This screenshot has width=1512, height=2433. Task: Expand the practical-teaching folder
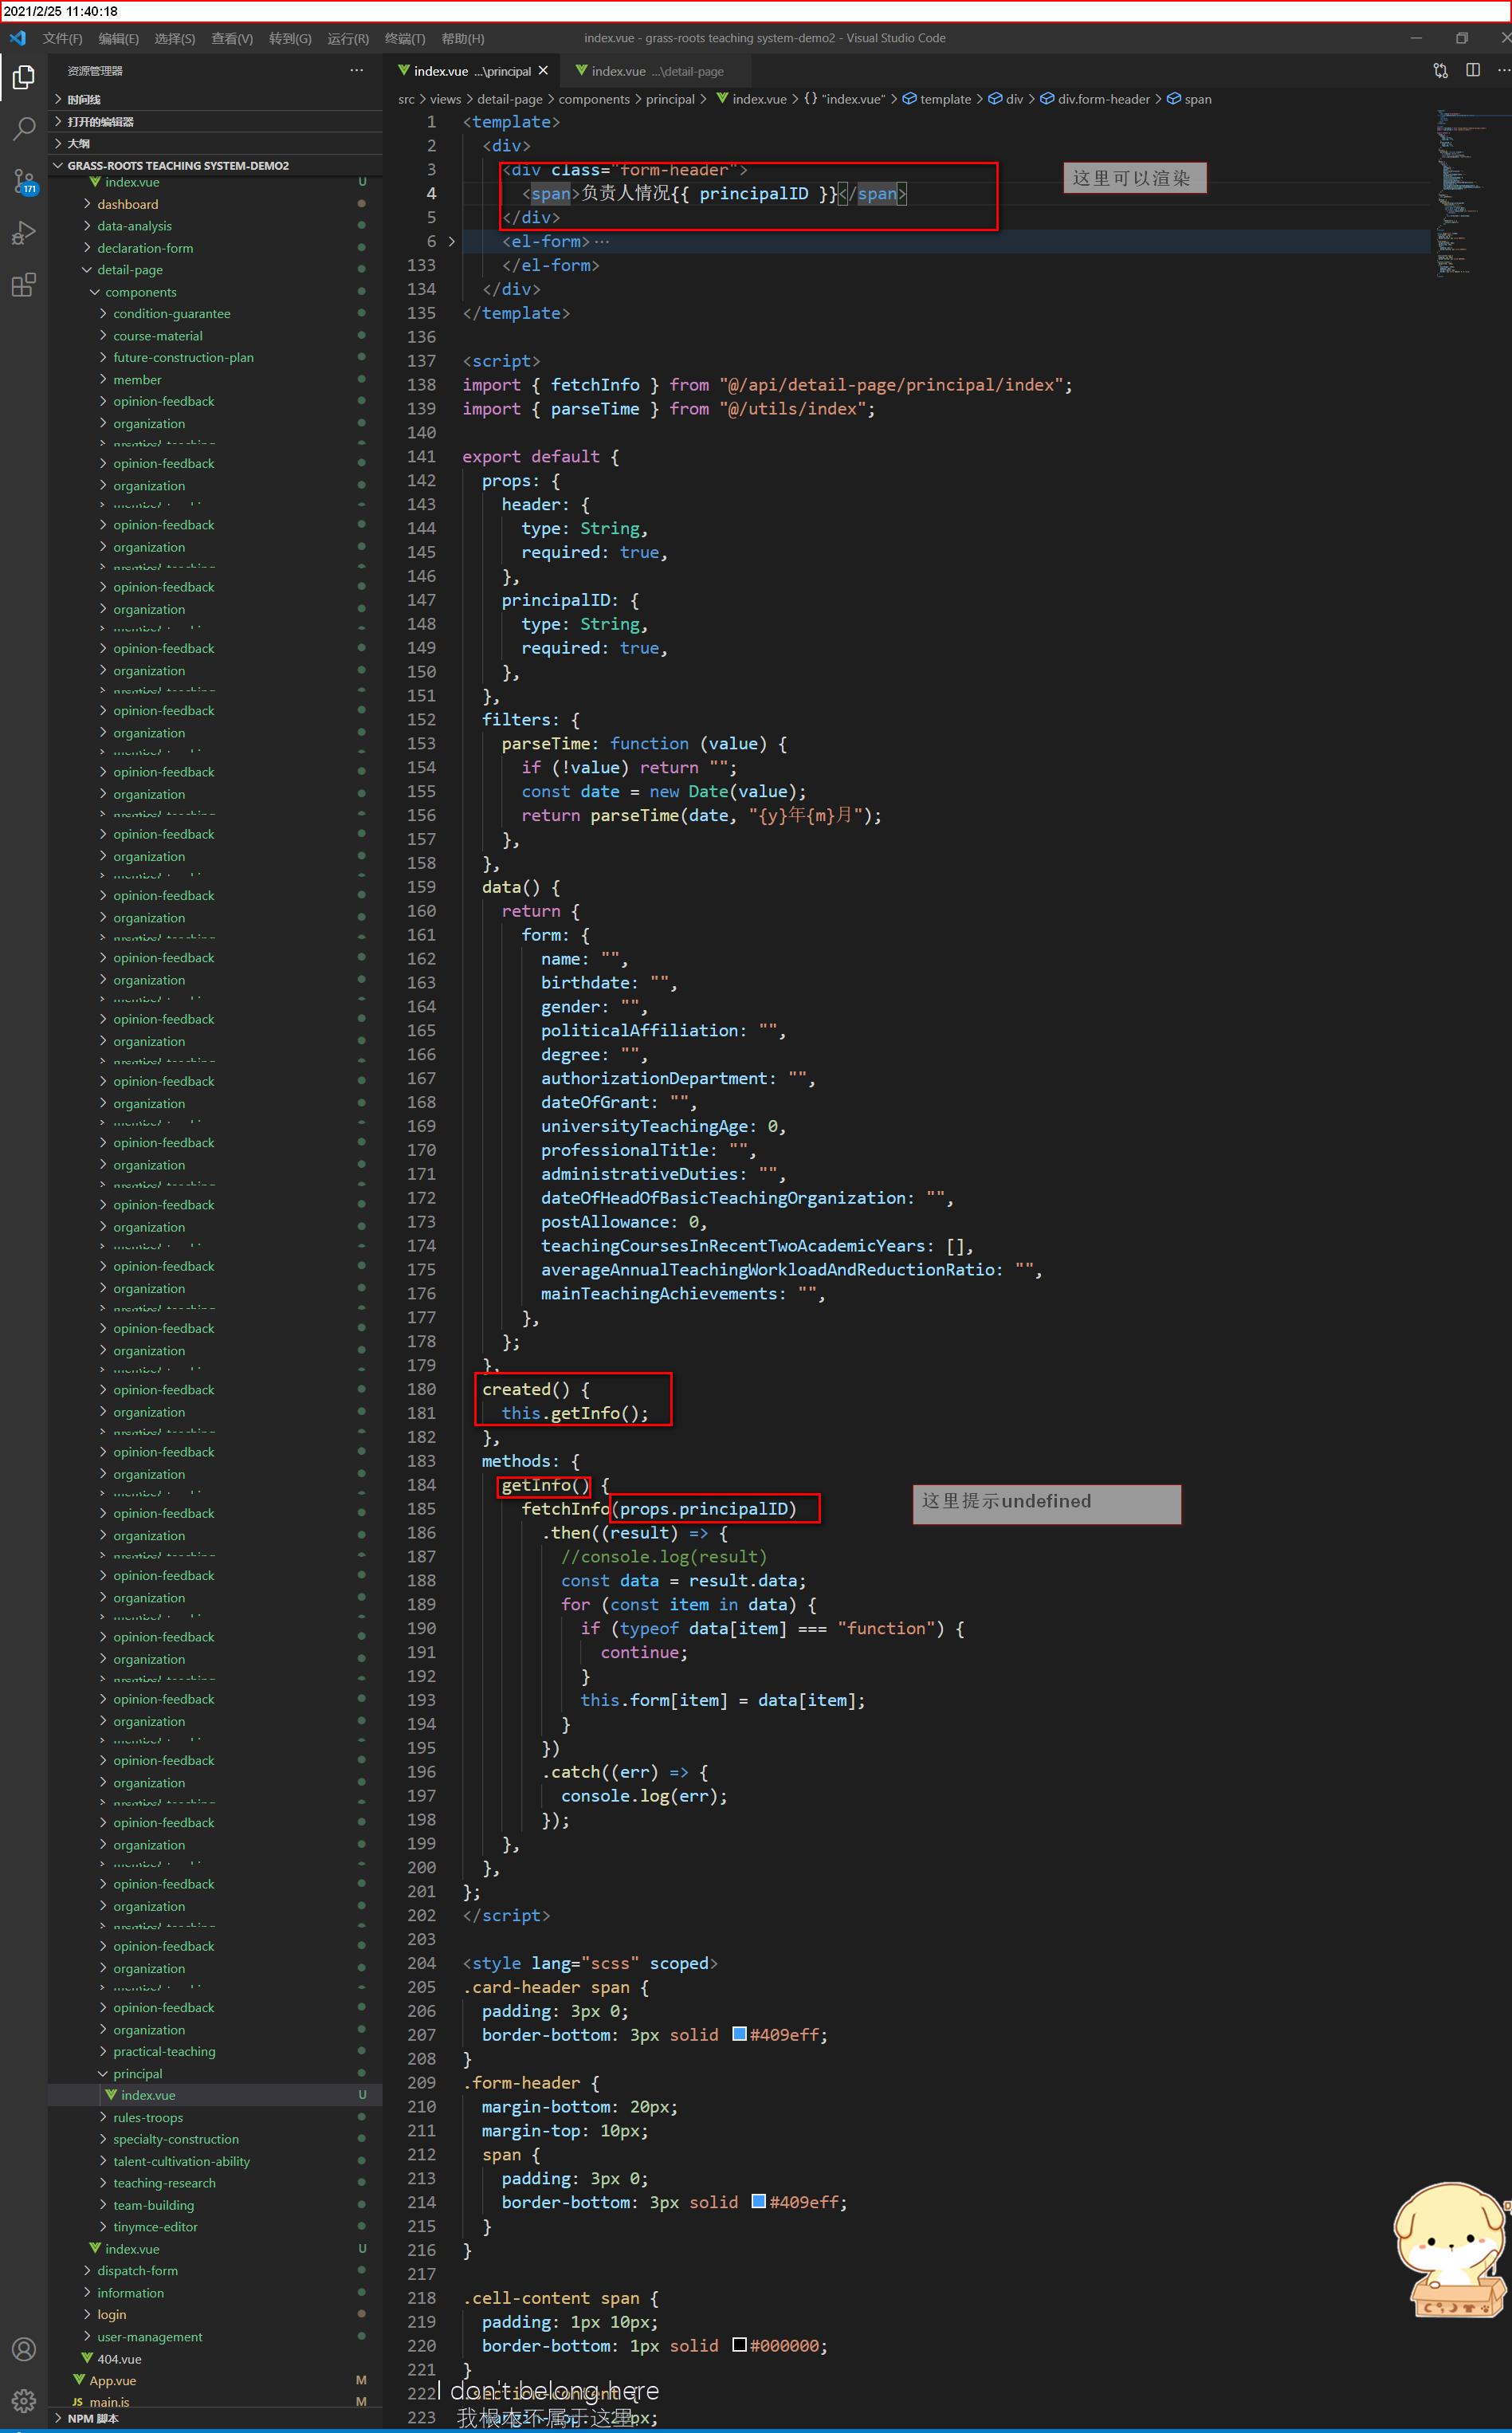point(215,2052)
